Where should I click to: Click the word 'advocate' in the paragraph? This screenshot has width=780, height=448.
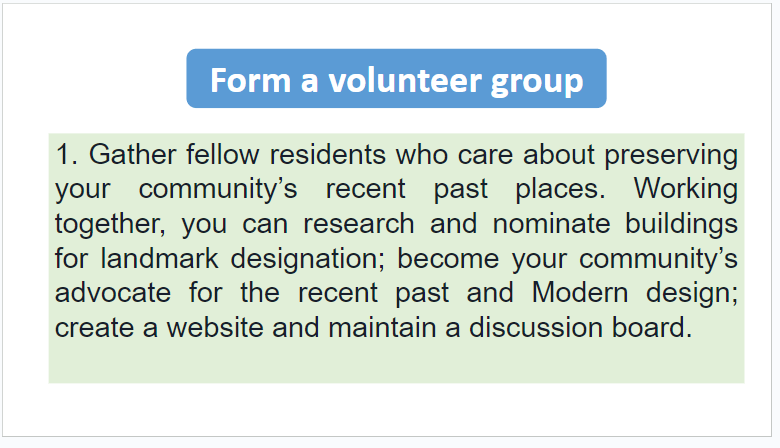(113, 292)
